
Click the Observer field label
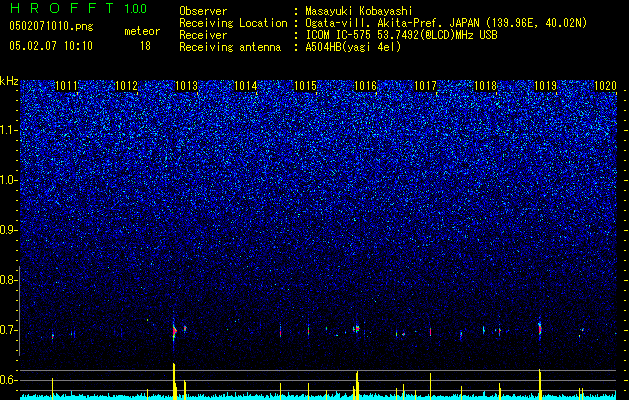(x=203, y=11)
